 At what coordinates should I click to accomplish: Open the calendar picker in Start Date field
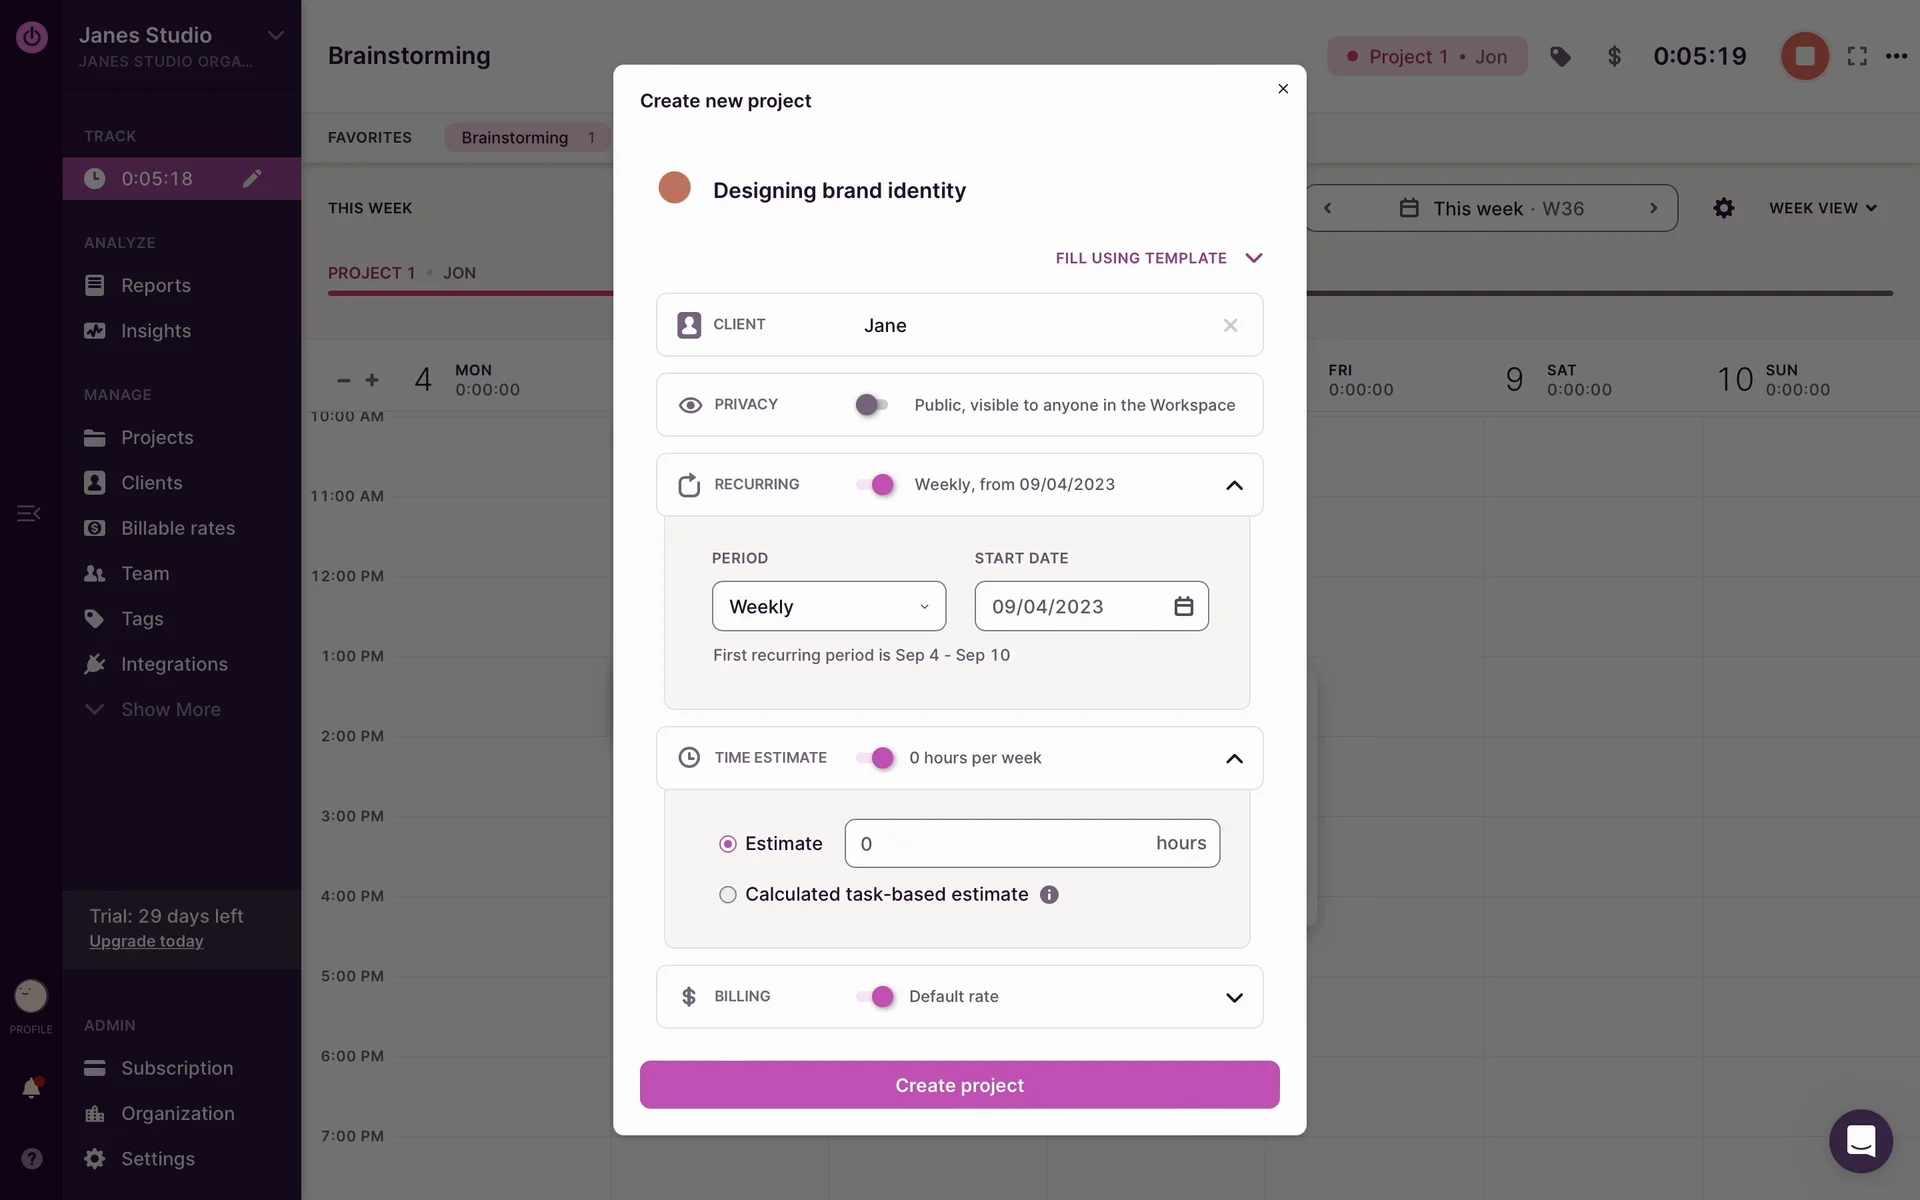(x=1183, y=607)
